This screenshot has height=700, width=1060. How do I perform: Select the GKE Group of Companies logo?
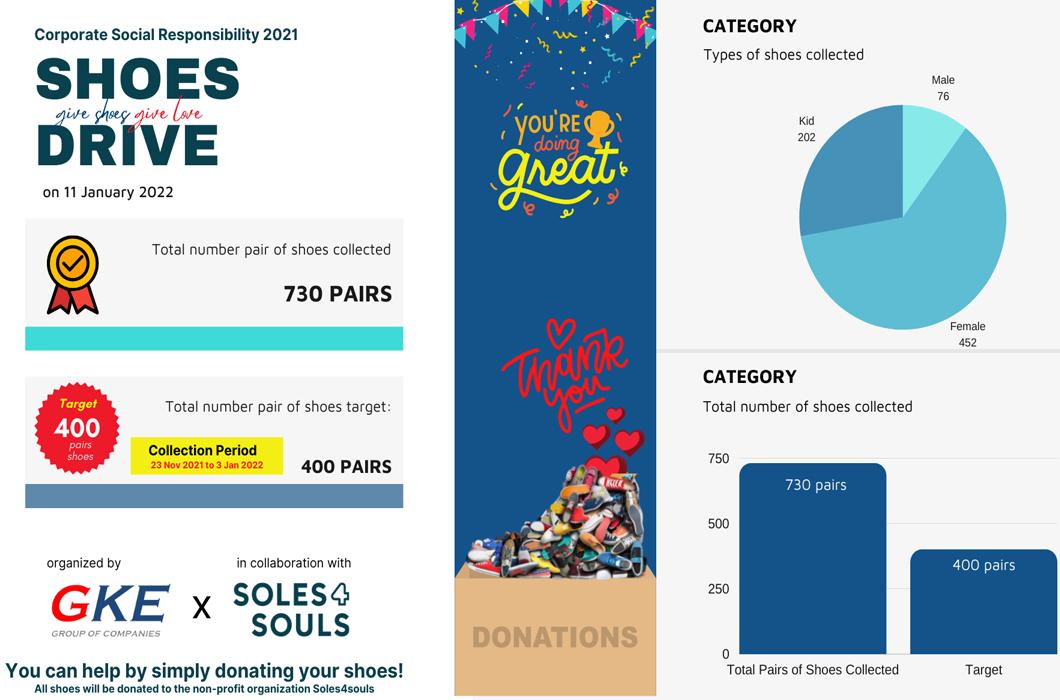110,610
